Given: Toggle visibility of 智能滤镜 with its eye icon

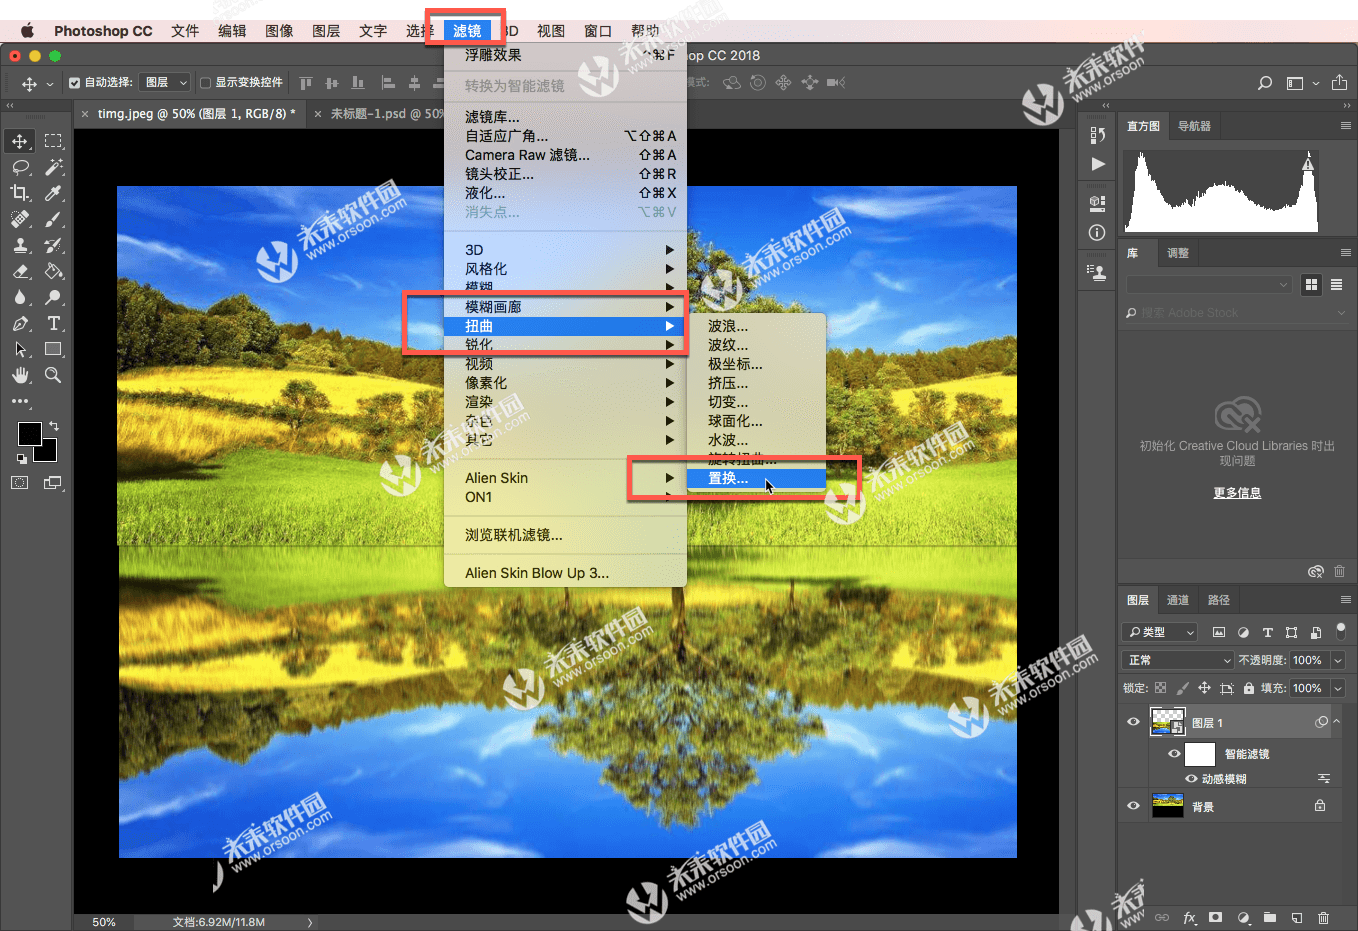Looking at the screenshot, I should pyautogui.click(x=1174, y=754).
